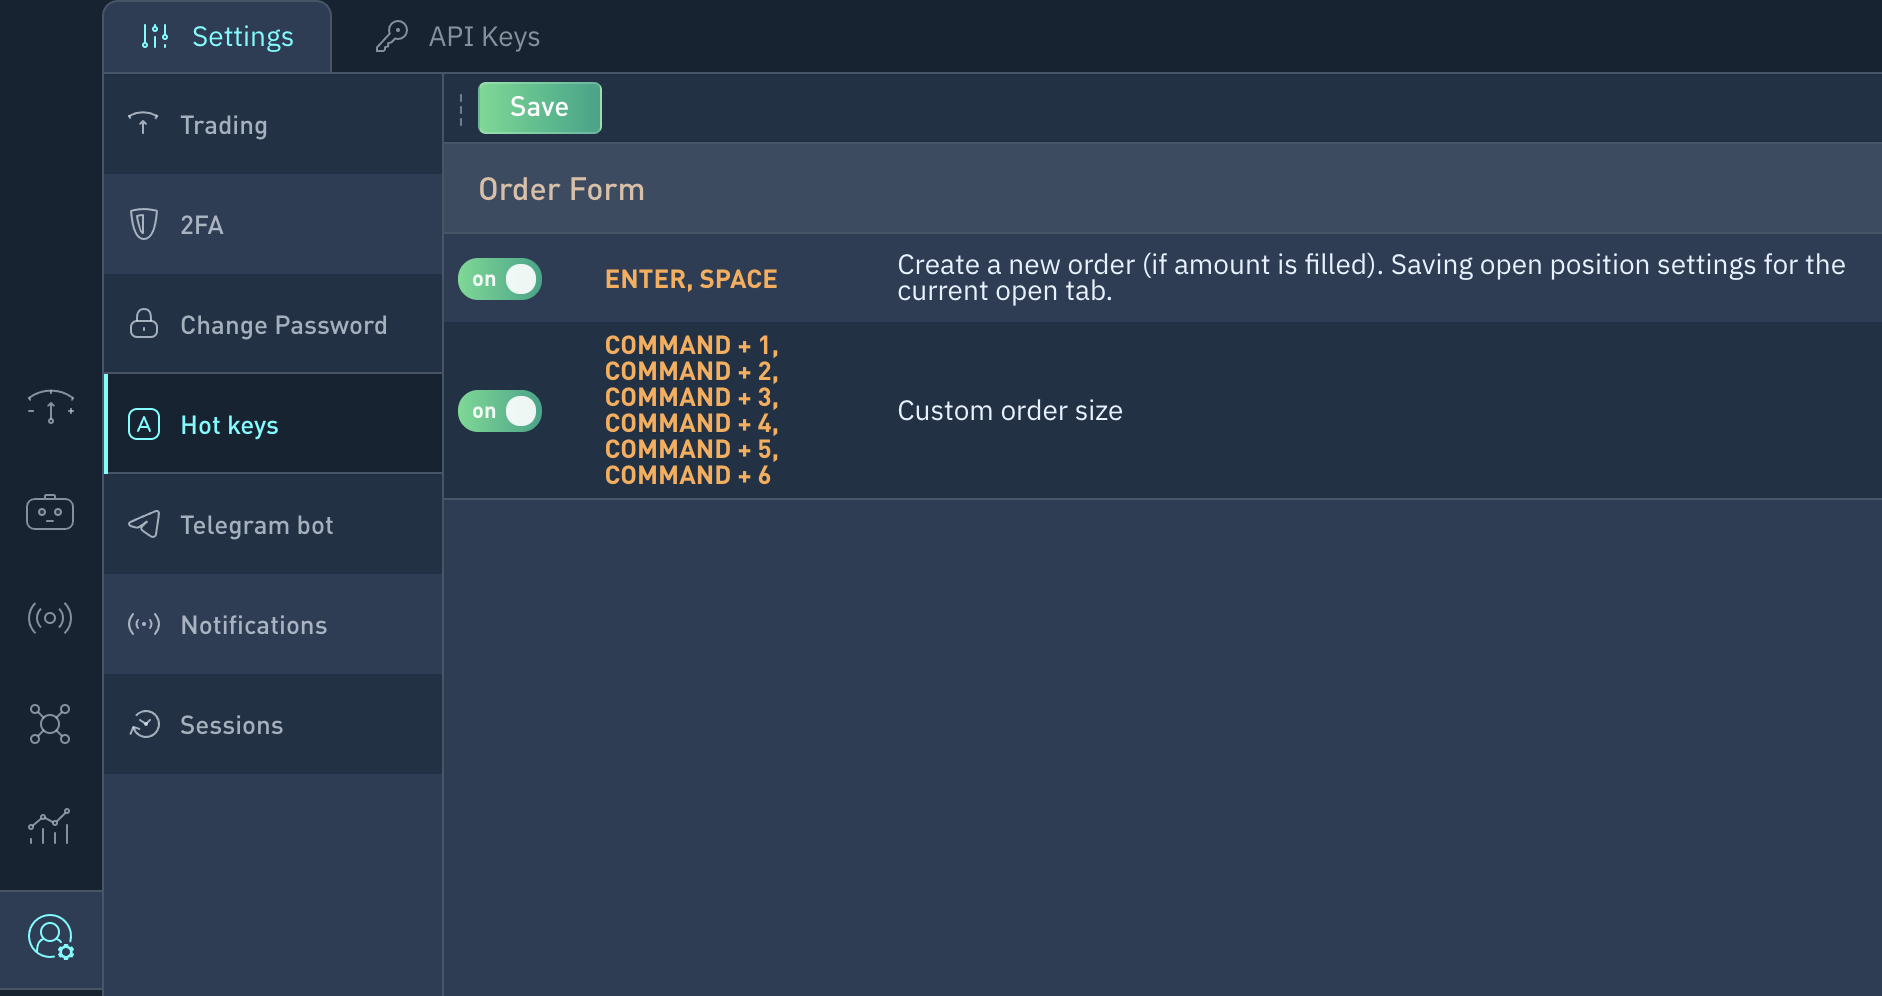1882x996 pixels.
Task: Go to the Sessions section
Action: 273,725
